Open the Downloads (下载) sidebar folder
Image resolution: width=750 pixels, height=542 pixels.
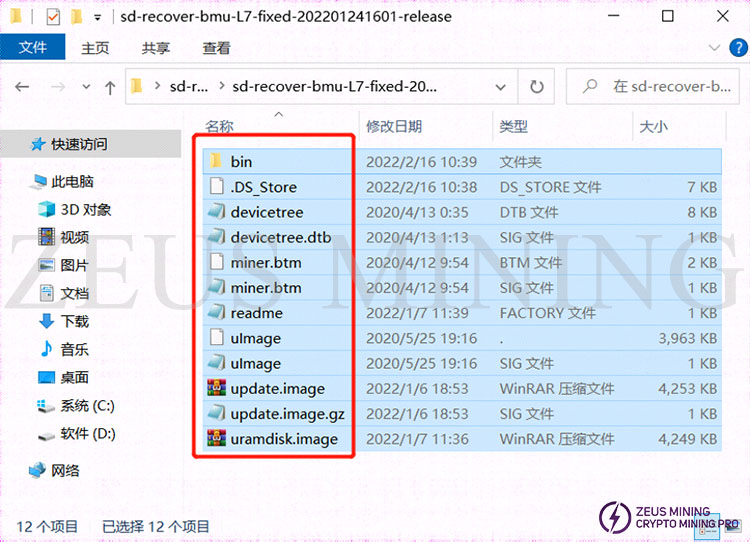coord(64,321)
